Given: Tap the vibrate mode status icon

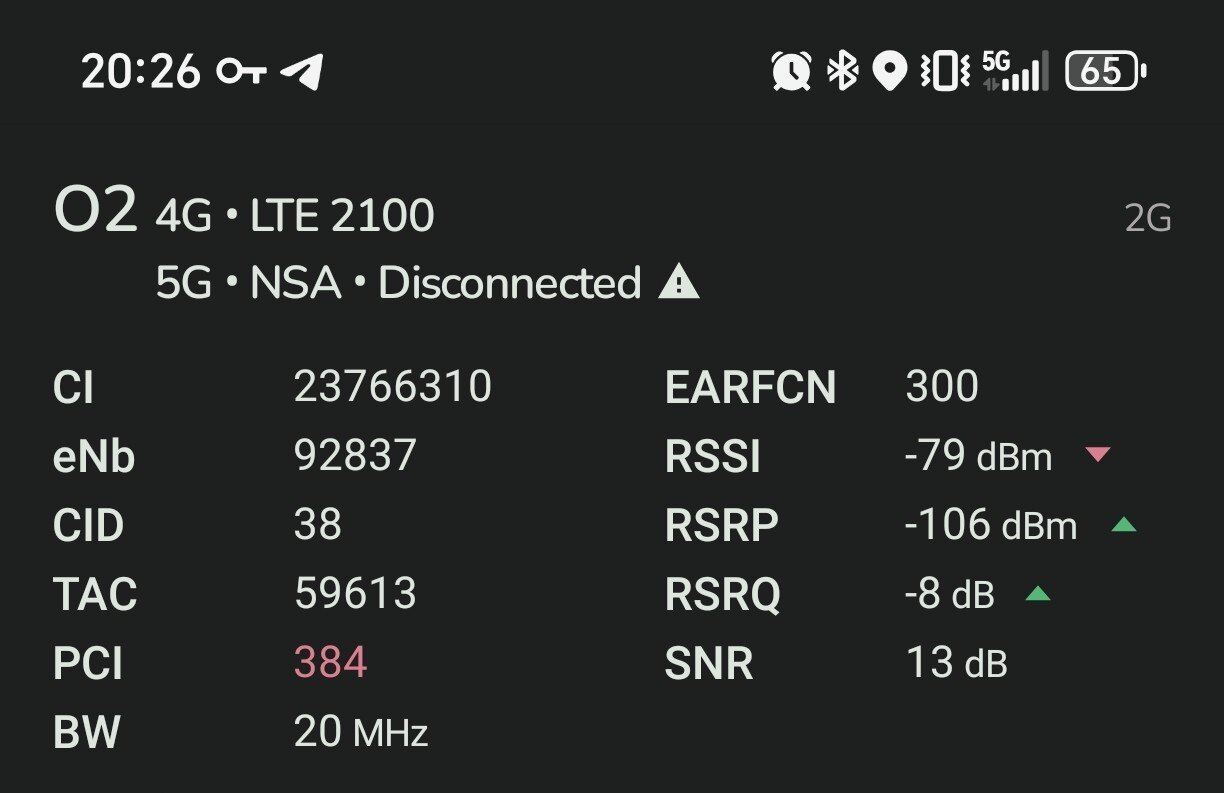Looking at the screenshot, I should coord(944,71).
